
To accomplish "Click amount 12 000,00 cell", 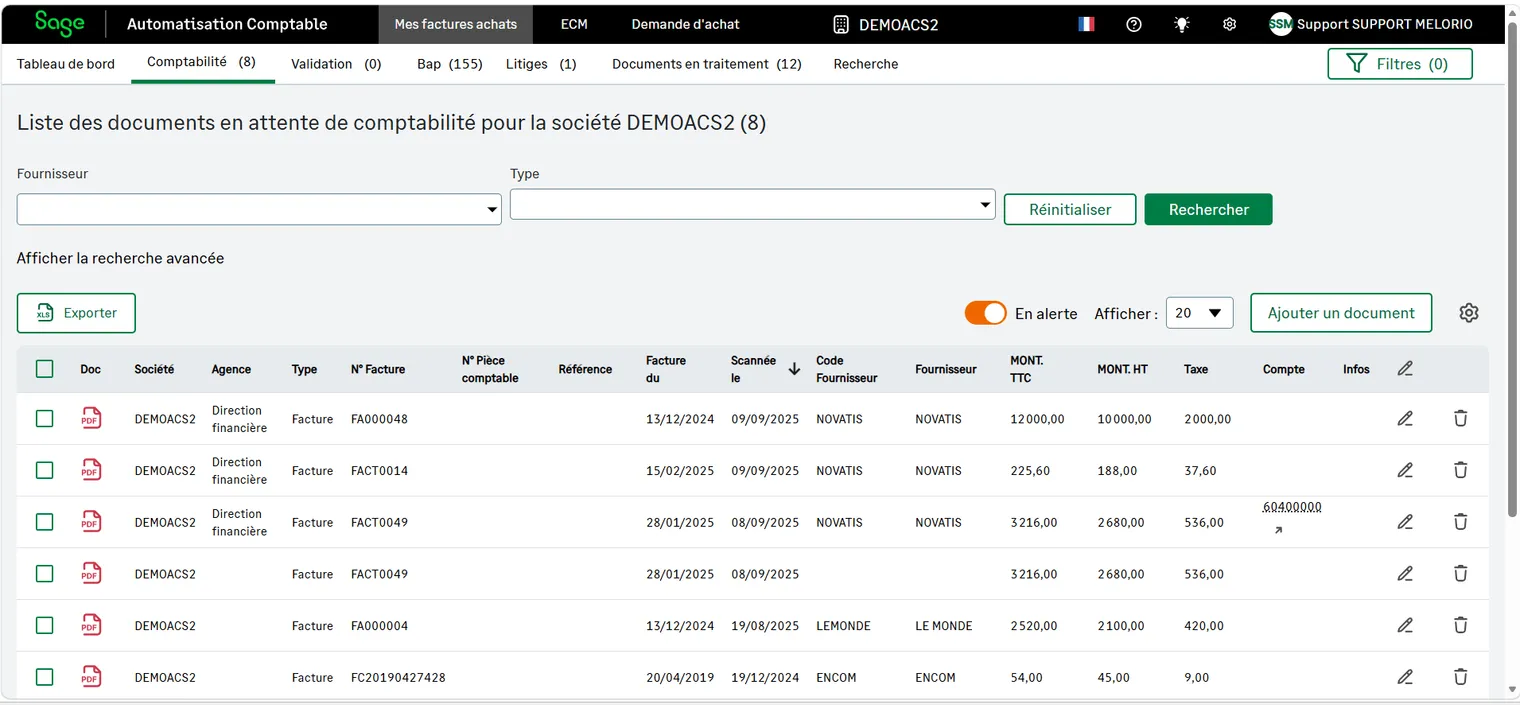I will coord(1037,419).
